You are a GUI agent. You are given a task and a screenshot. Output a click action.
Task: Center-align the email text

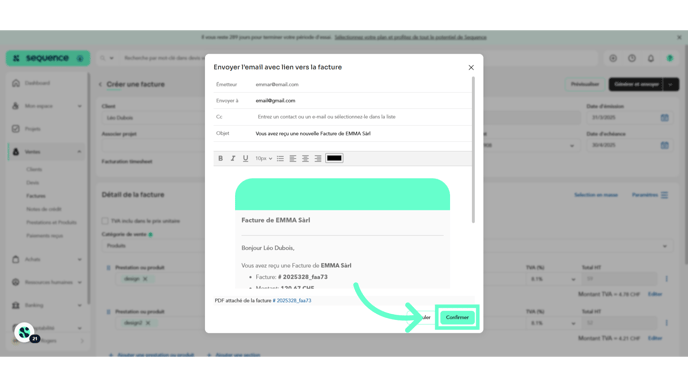(x=305, y=158)
